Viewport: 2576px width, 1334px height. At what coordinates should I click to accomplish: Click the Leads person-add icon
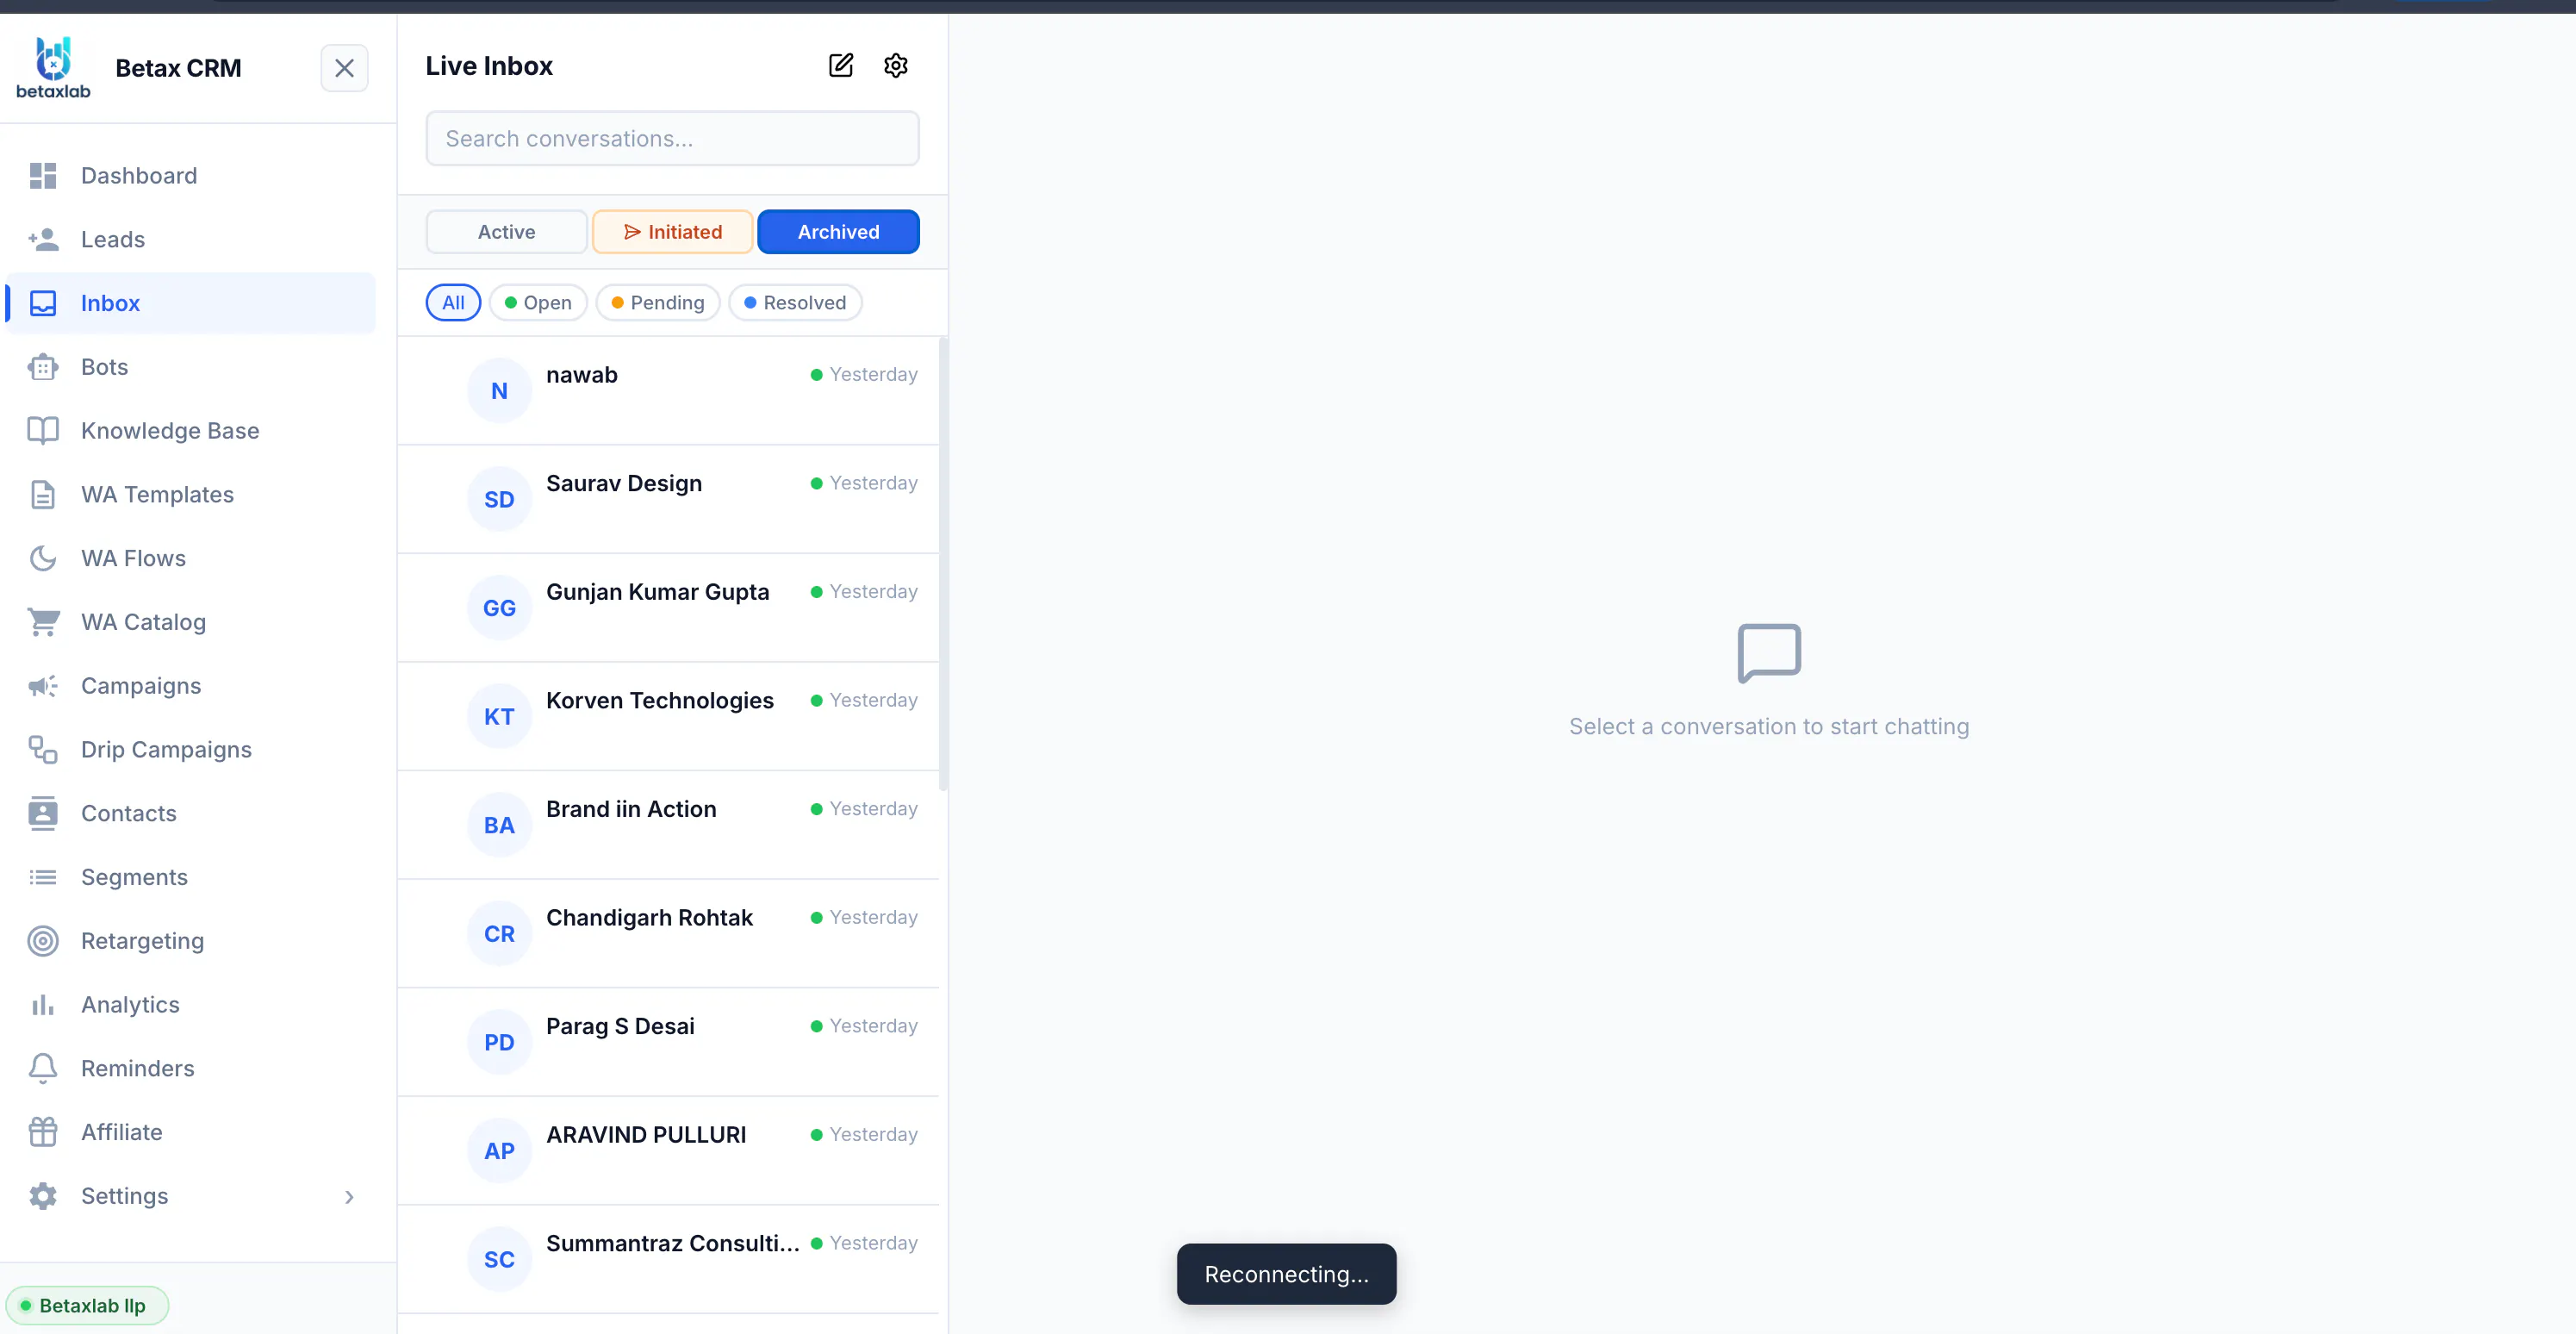click(x=43, y=239)
